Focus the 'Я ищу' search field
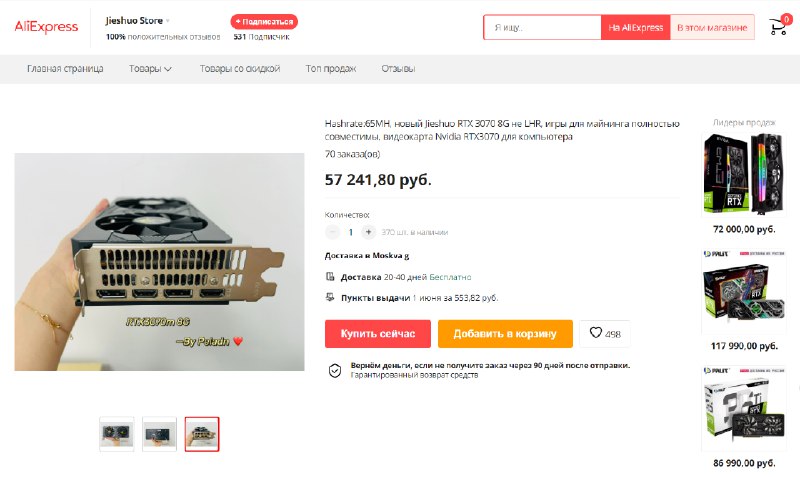The image size is (800, 477). tap(542, 28)
